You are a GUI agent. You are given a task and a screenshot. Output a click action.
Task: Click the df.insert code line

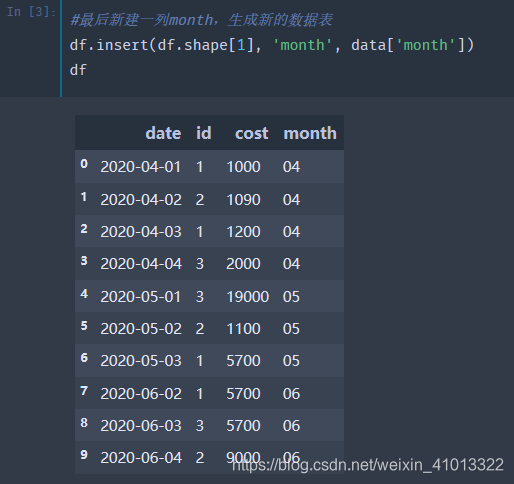272,45
